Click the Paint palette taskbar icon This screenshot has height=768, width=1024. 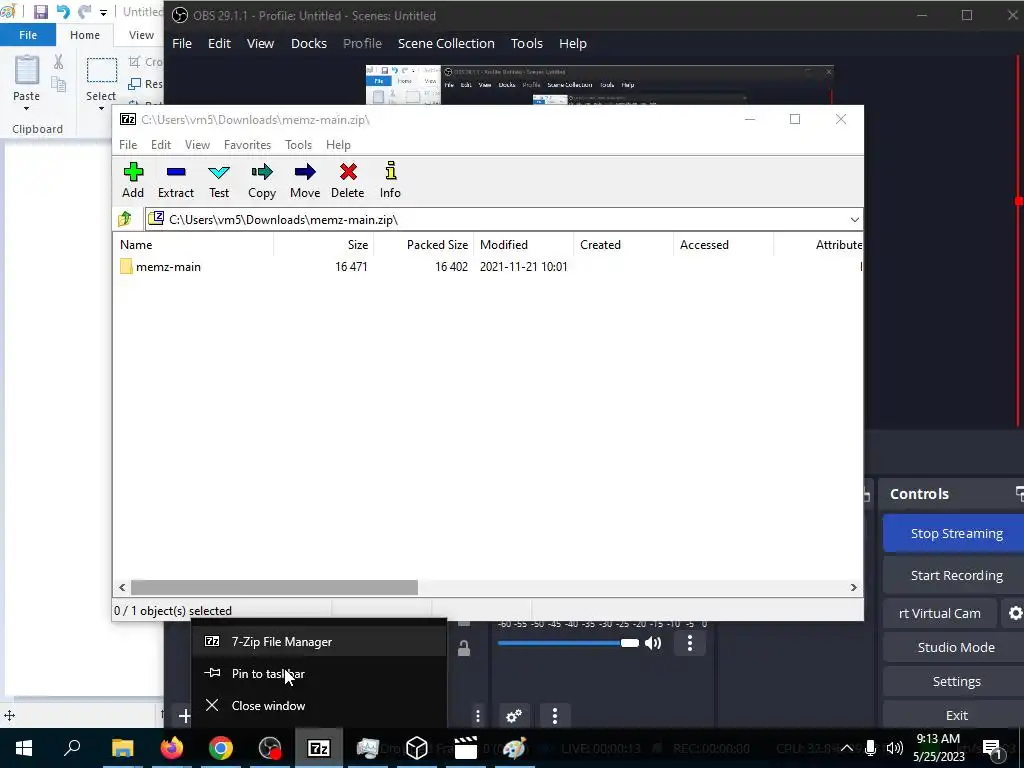click(515, 748)
